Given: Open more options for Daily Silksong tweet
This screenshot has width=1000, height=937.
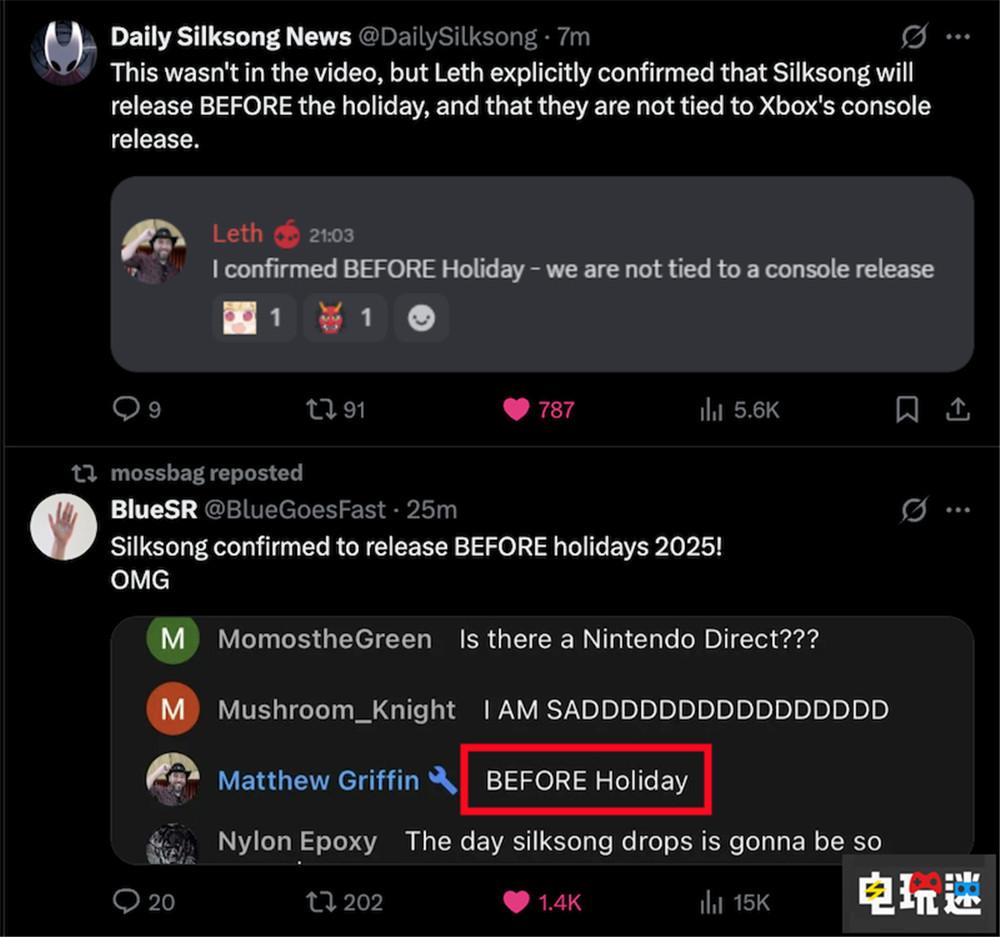Looking at the screenshot, I should coord(958,38).
